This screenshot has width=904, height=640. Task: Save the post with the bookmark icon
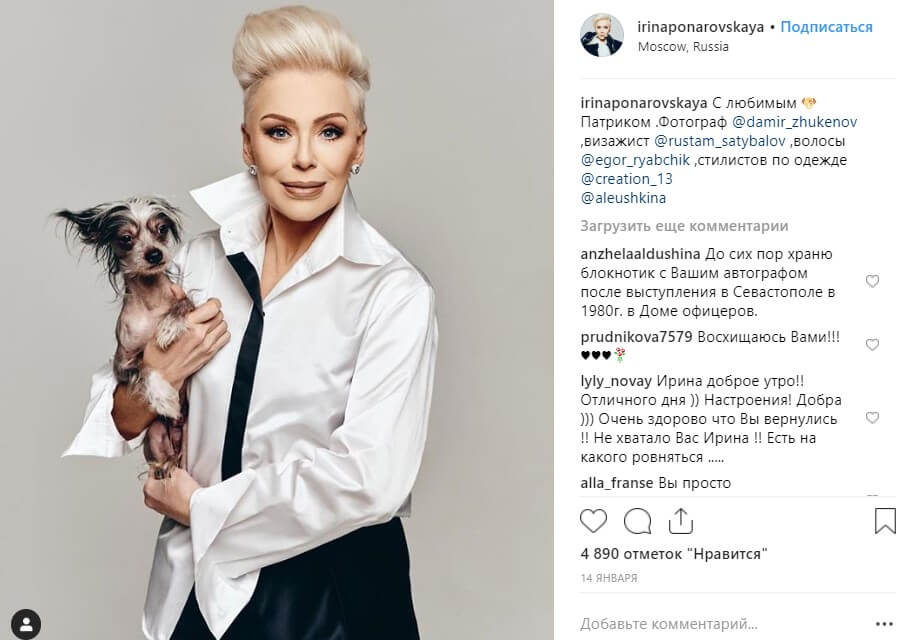coord(885,521)
